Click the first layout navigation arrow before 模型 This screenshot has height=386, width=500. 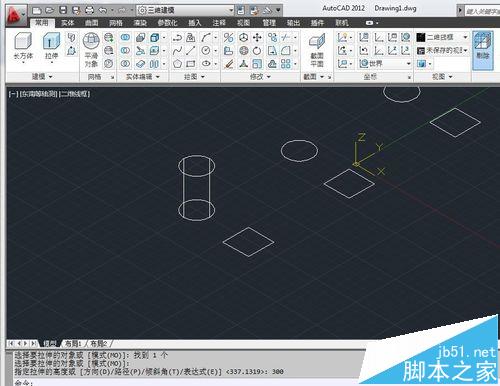click(11, 343)
